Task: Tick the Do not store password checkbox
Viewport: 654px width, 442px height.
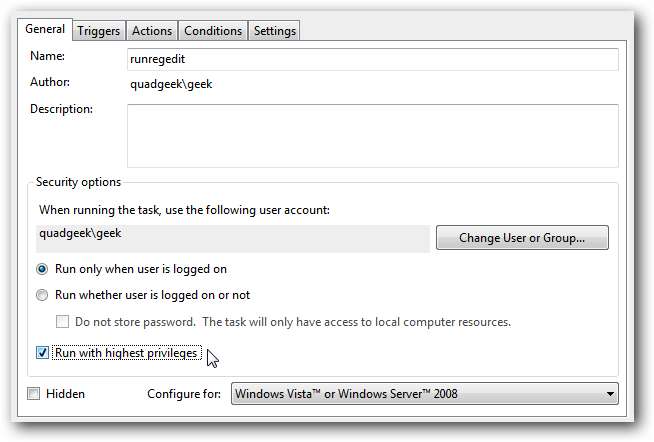Action: [x=63, y=322]
